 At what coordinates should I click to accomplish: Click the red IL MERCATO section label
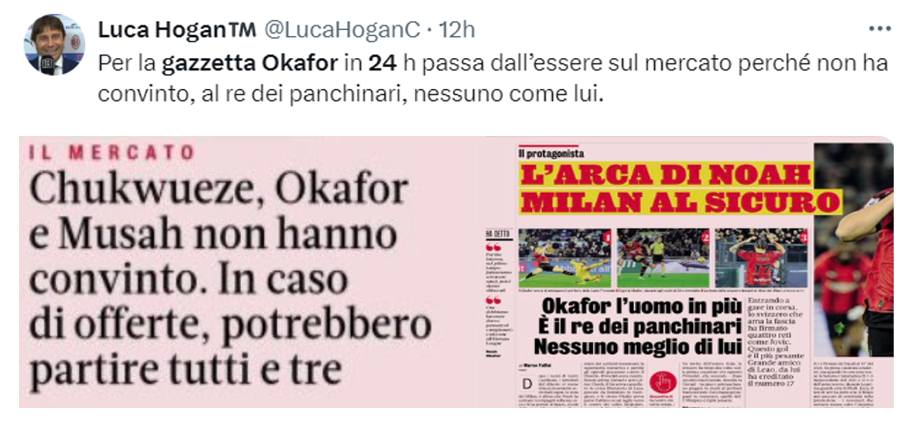(111, 153)
